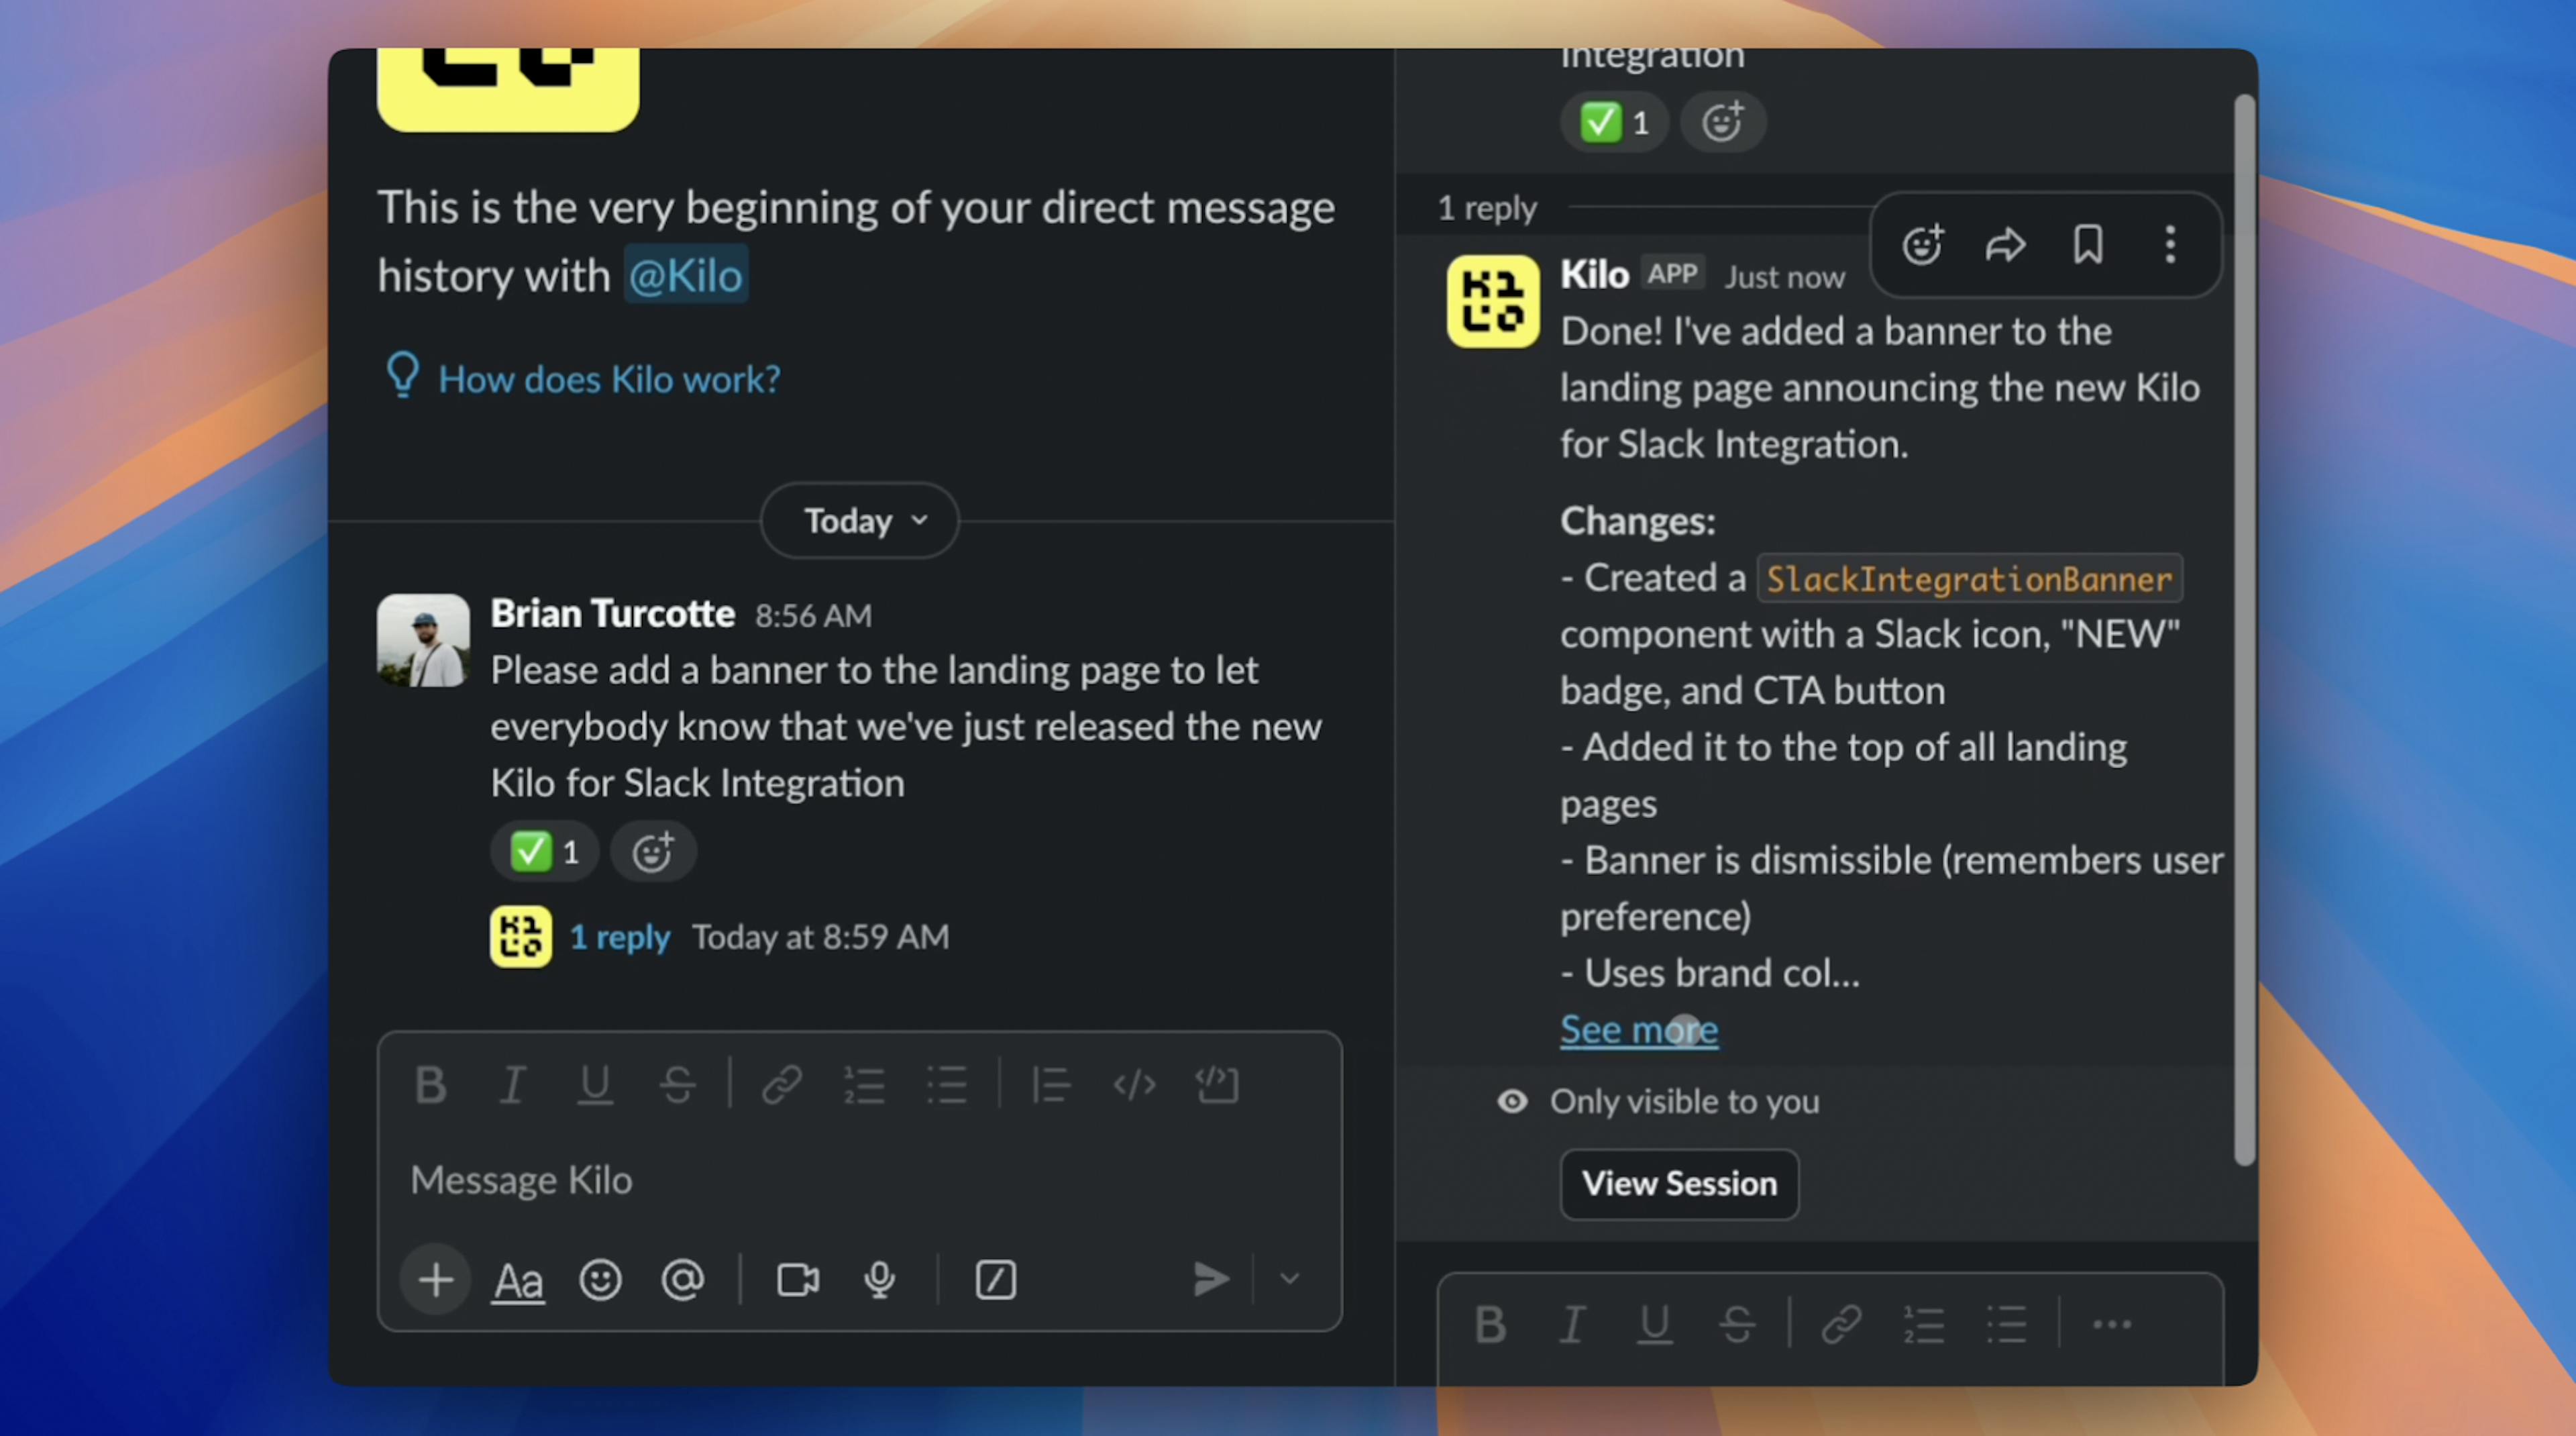Toggle the checkmark reaction on Brian's message

[544, 851]
